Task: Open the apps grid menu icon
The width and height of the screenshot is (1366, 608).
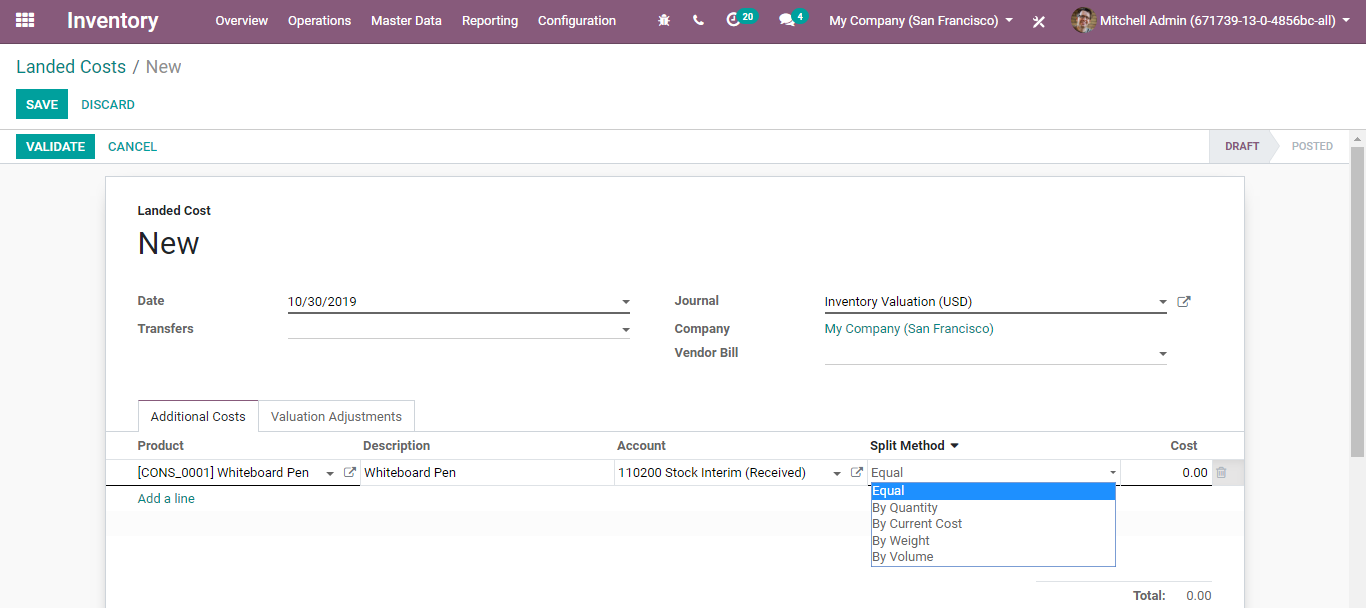Action: 25,20
